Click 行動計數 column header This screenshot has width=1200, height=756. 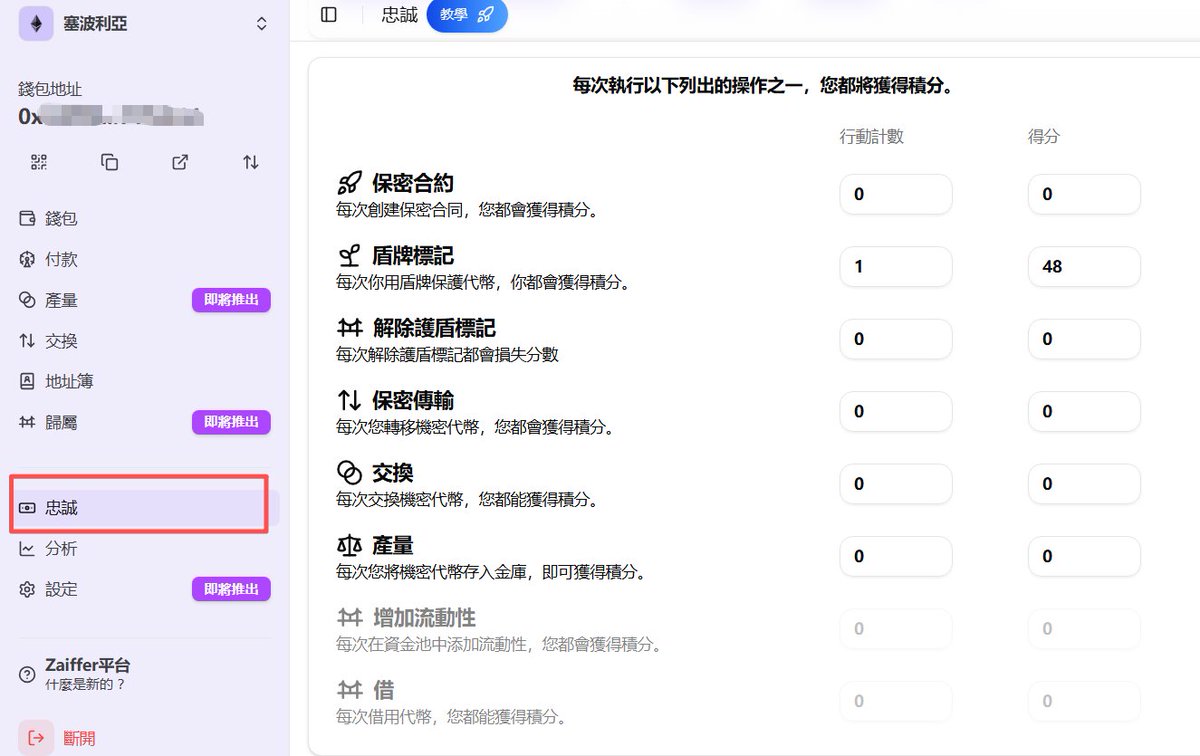(x=872, y=136)
